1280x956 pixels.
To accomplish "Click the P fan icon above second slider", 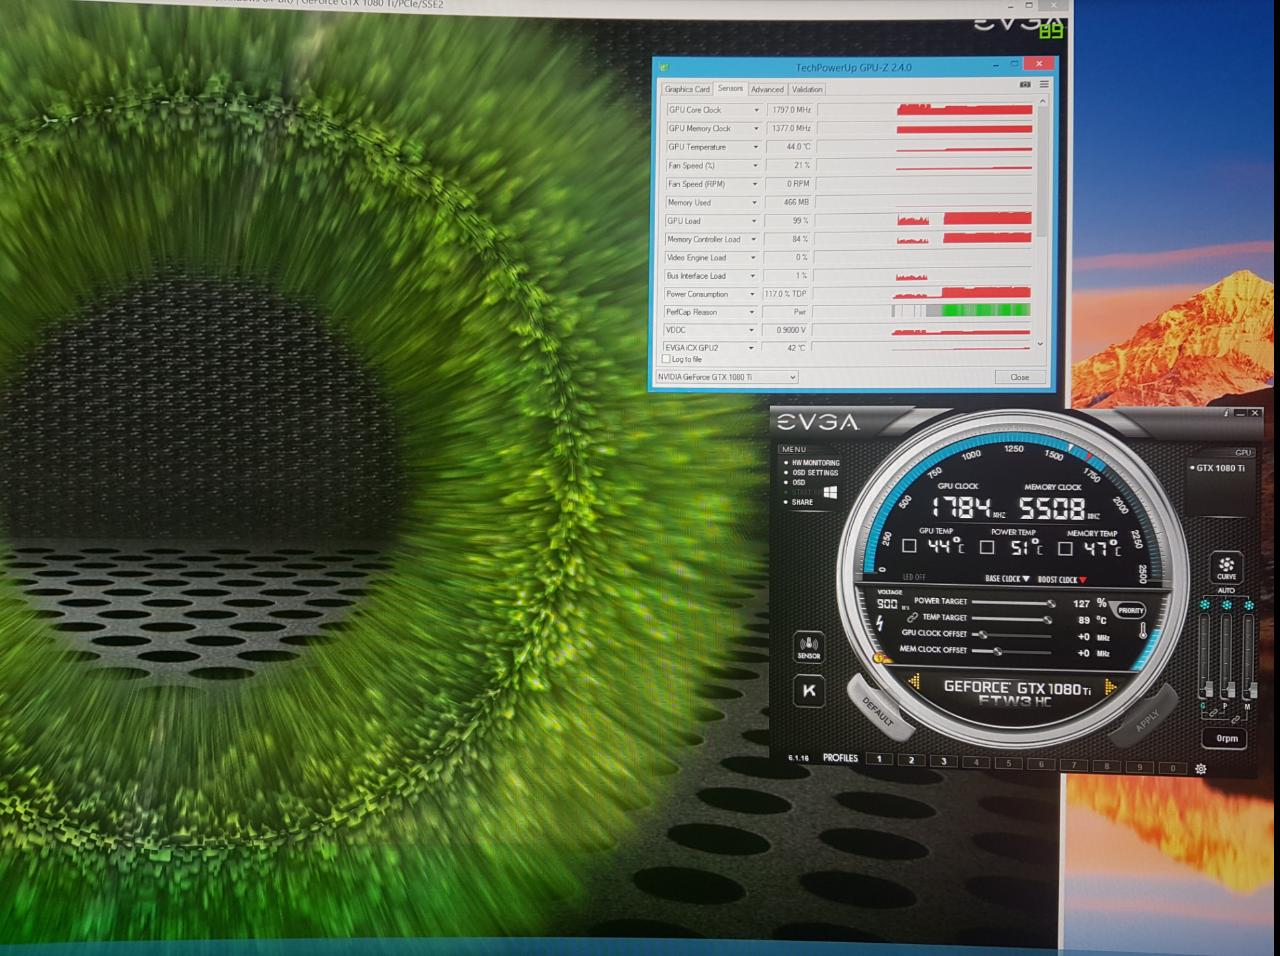I will (x=1226, y=605).
